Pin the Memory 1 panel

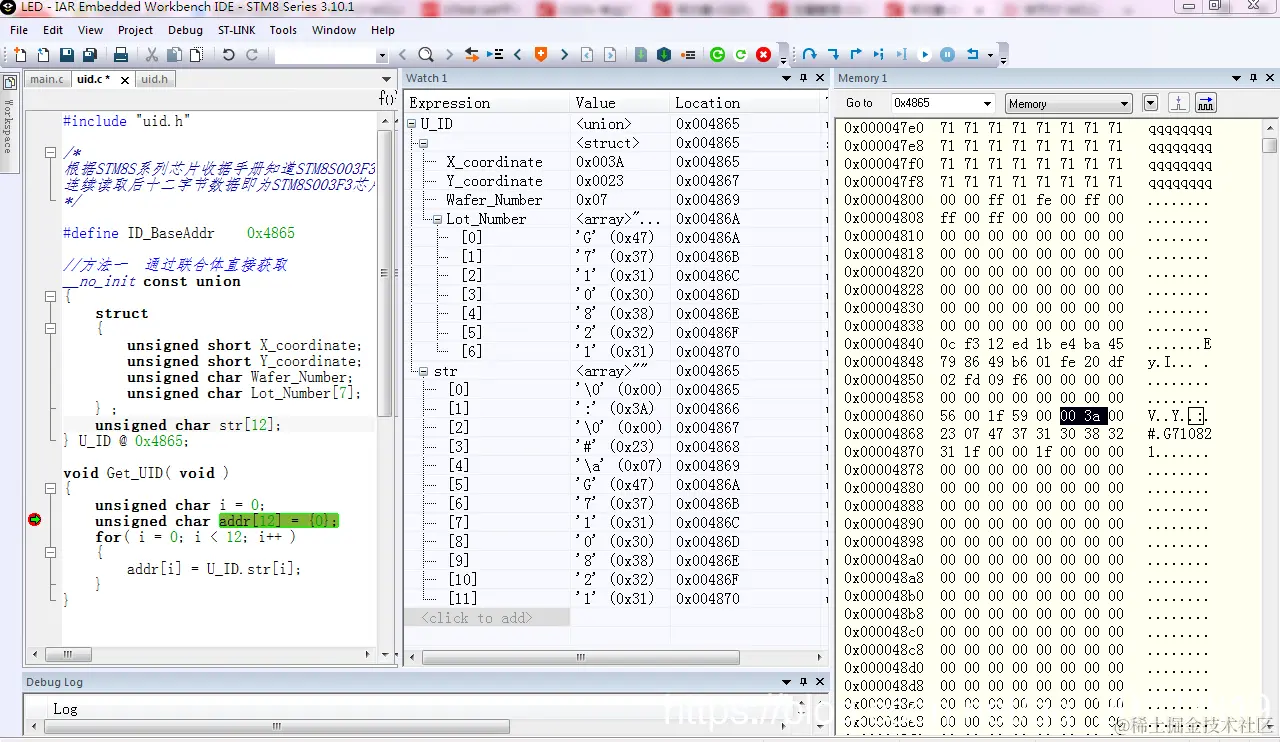click(1253, 78)
